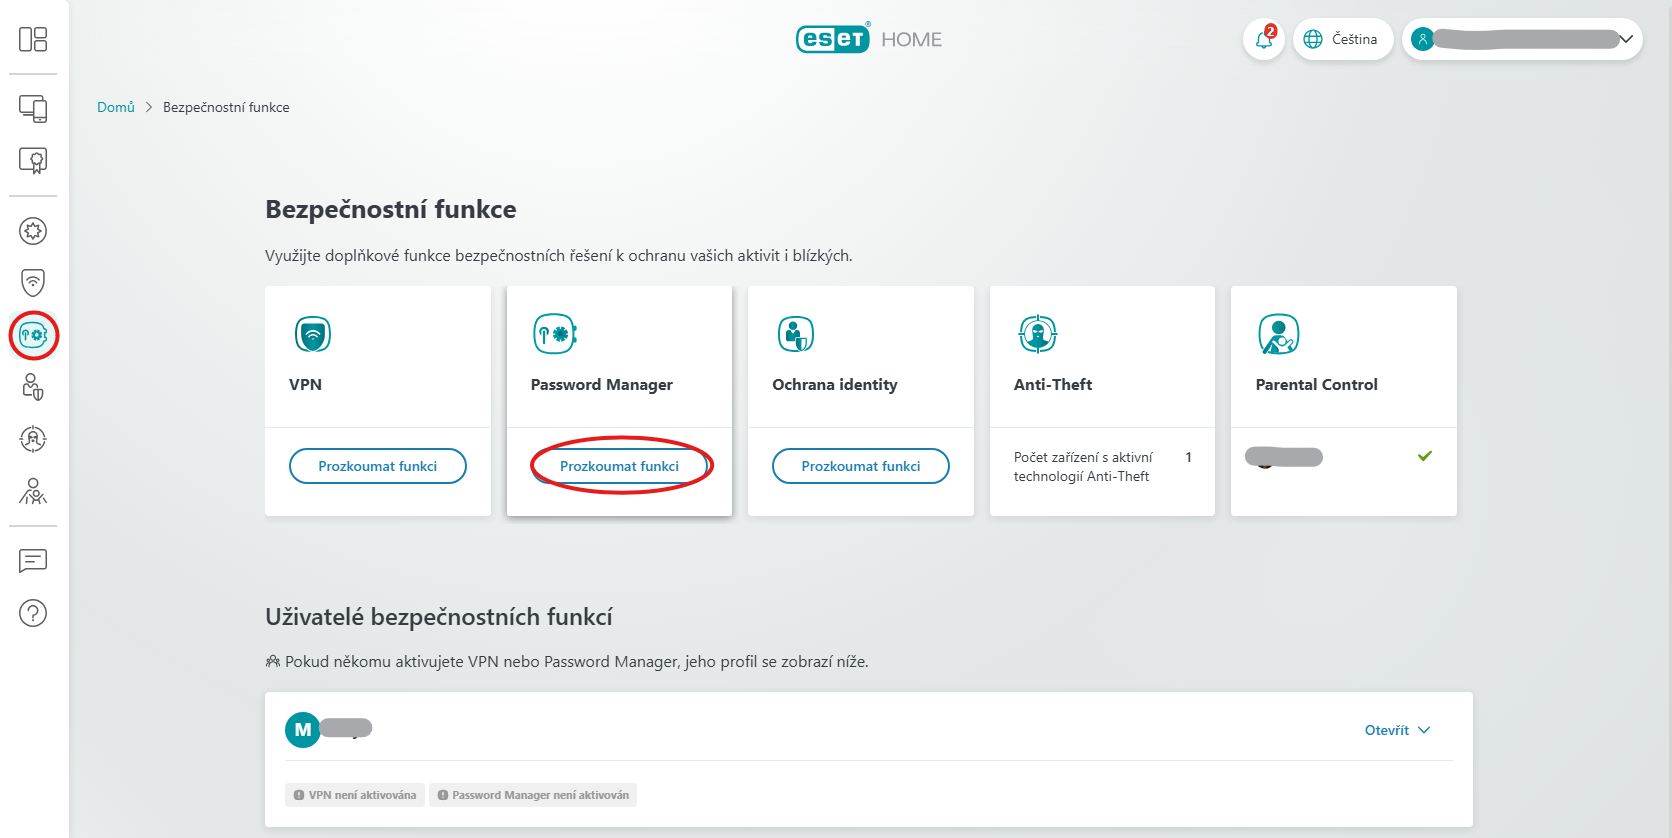Select the security features sidebar icon
The image size is (1672, 838).
[33, 335]
